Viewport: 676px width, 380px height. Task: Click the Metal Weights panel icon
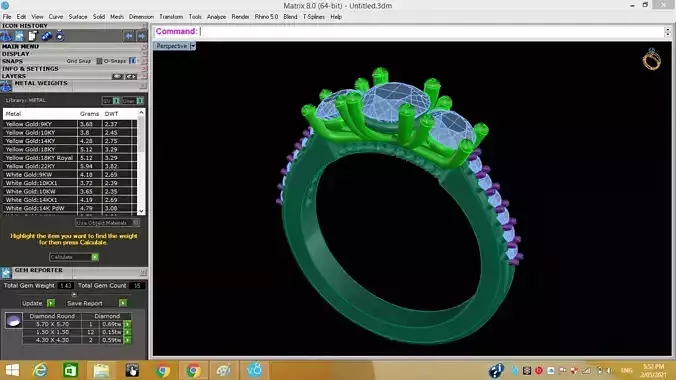(x=6, y=86)
